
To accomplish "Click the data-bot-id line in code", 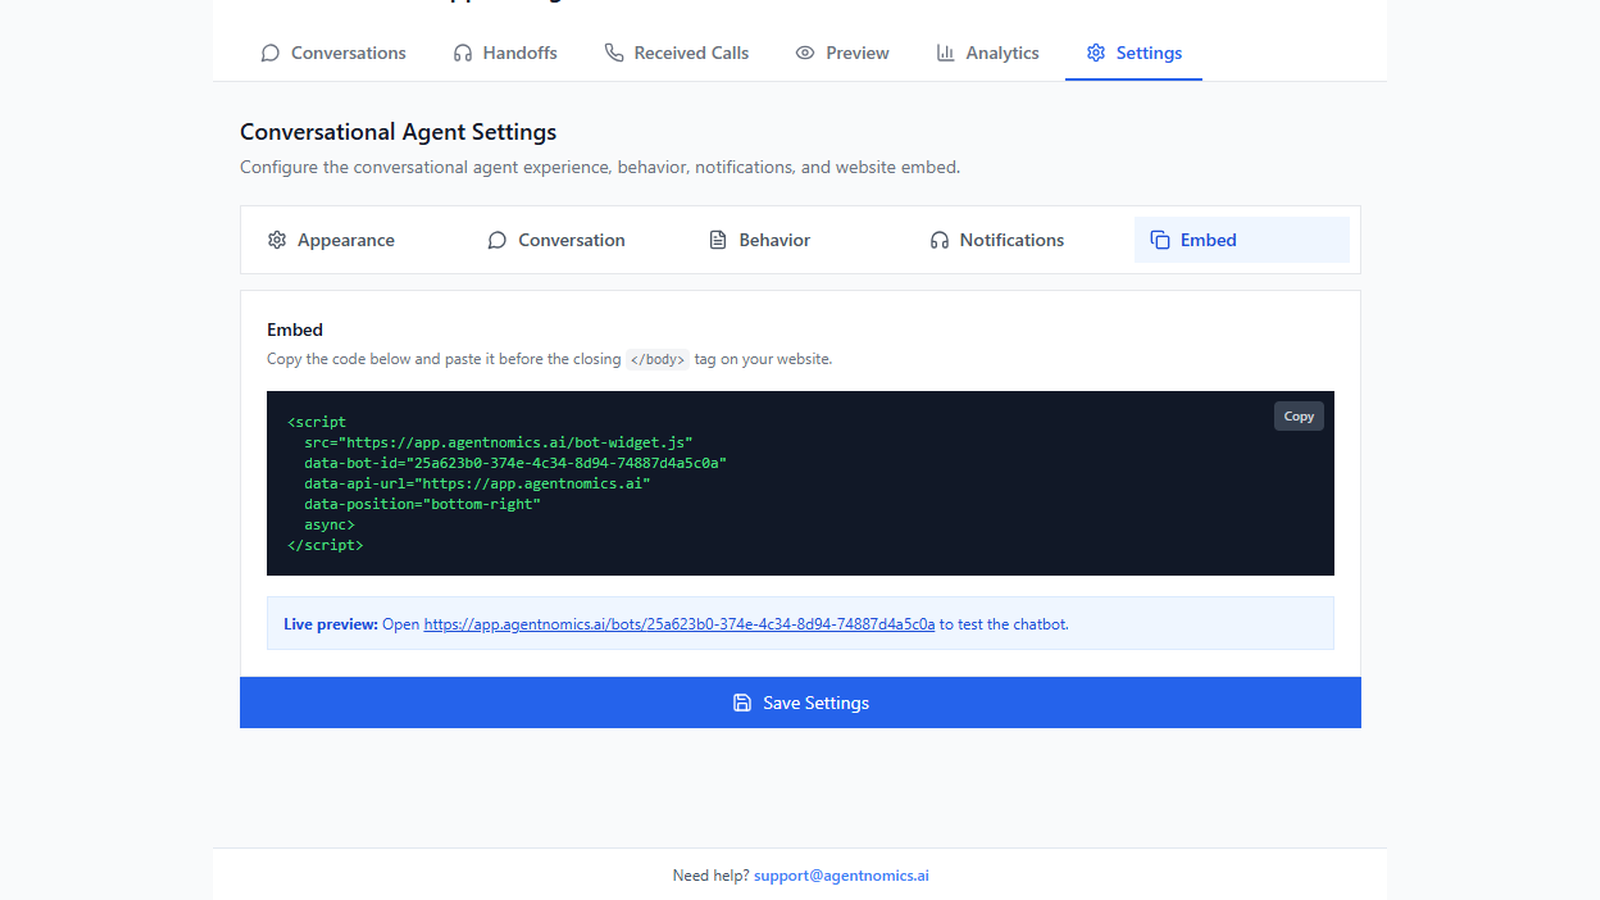I will click(515, 463).
